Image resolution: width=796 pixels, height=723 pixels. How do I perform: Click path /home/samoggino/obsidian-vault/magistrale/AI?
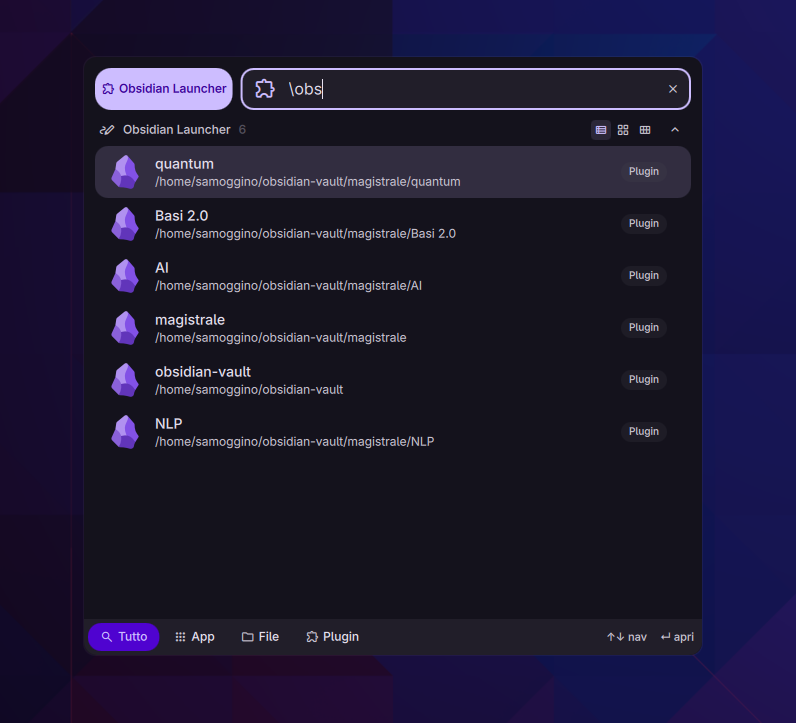[288, 286]
